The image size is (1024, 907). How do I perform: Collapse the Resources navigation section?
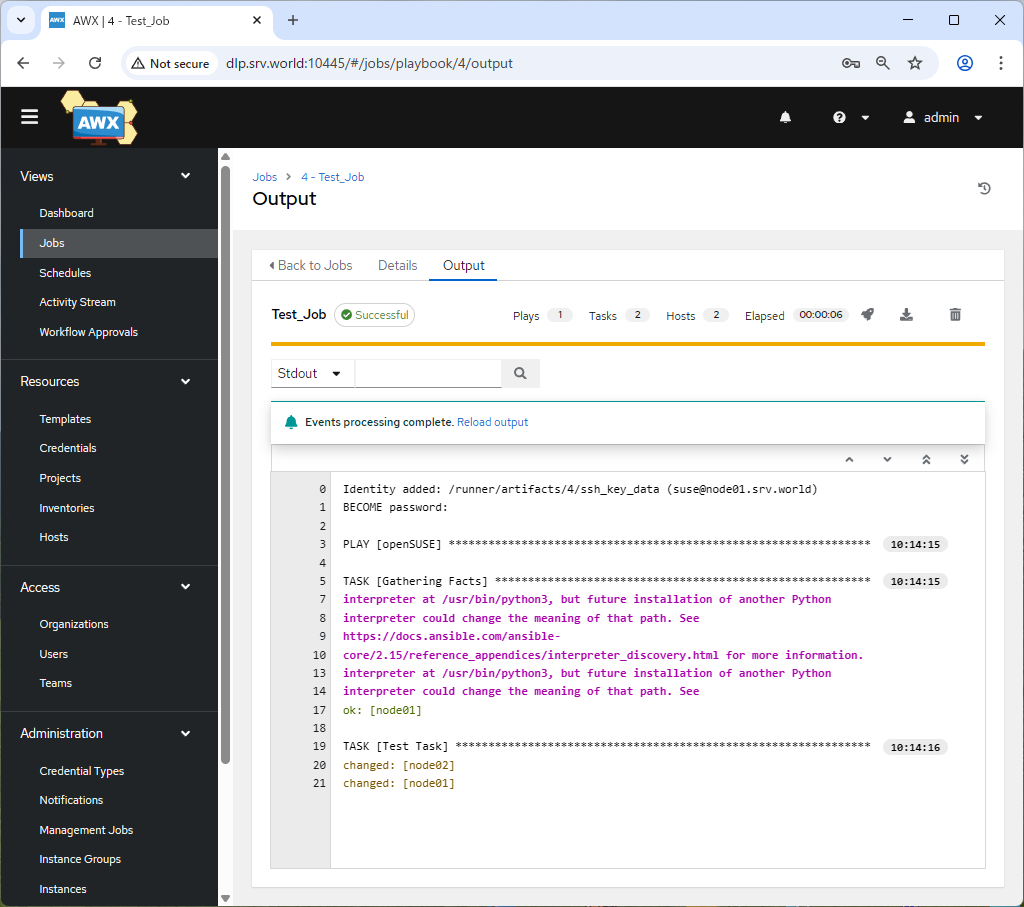185,382
